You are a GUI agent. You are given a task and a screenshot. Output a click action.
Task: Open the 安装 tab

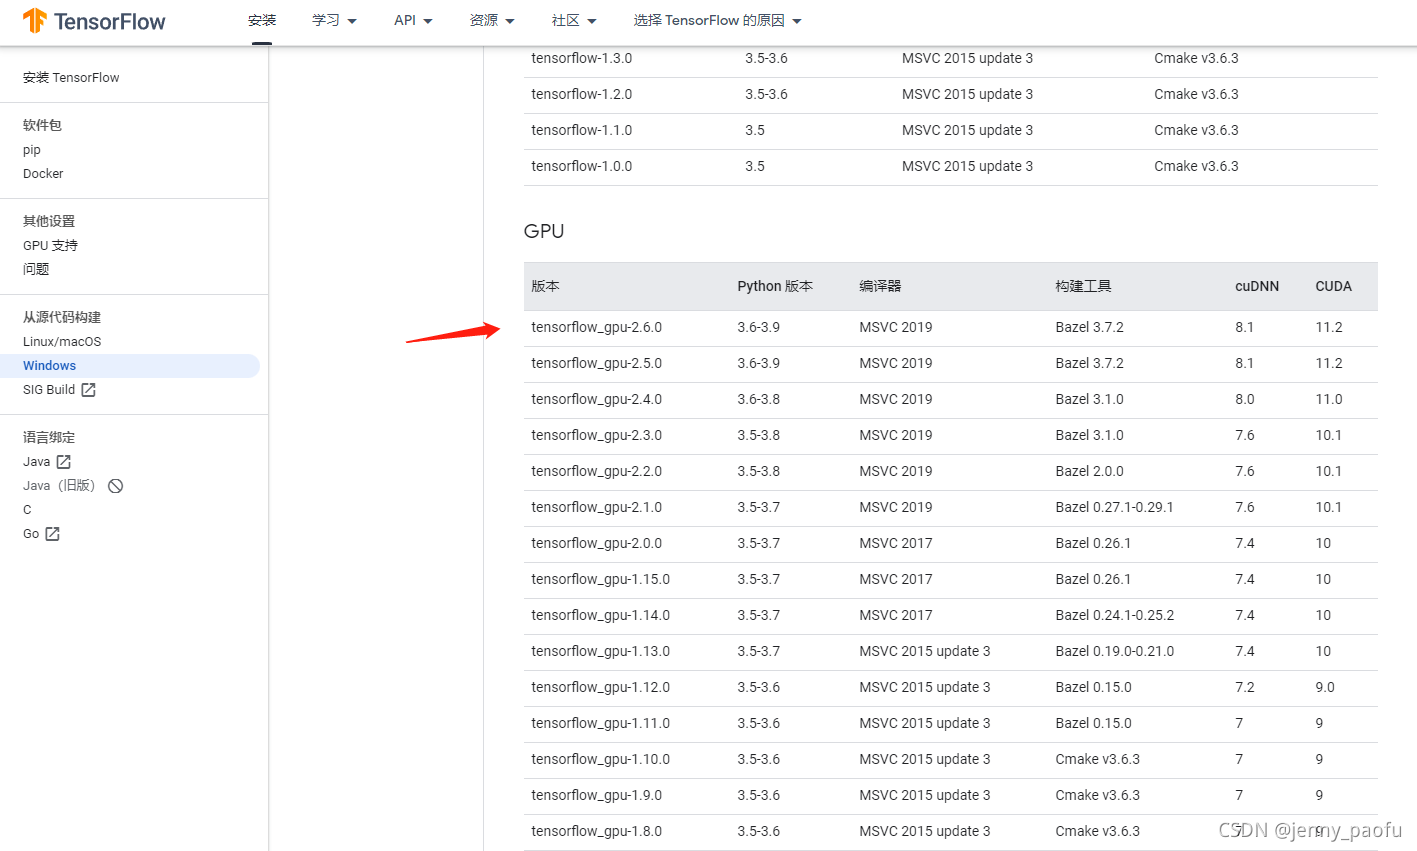click(262, 20)
